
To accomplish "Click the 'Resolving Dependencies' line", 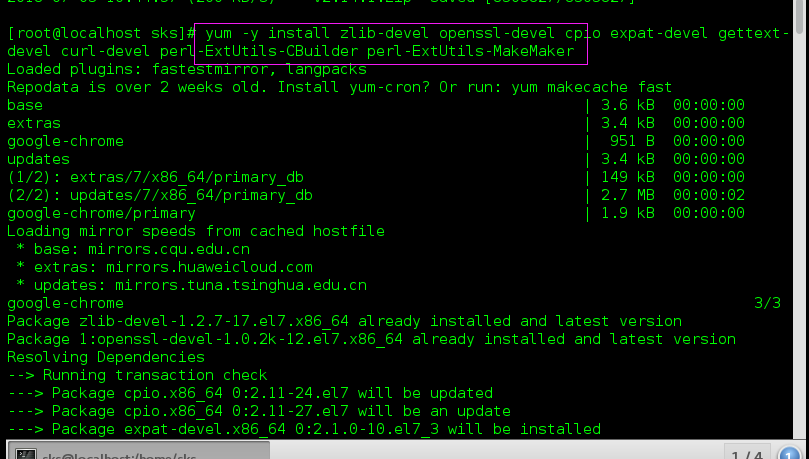I will point(106,357).
